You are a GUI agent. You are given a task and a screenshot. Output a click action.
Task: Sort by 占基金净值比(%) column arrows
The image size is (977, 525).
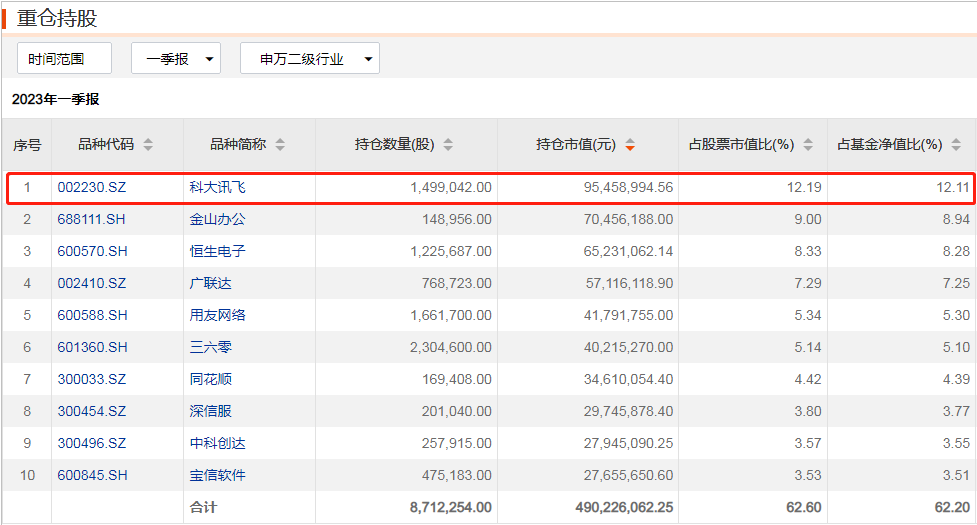tap(956, 144)
